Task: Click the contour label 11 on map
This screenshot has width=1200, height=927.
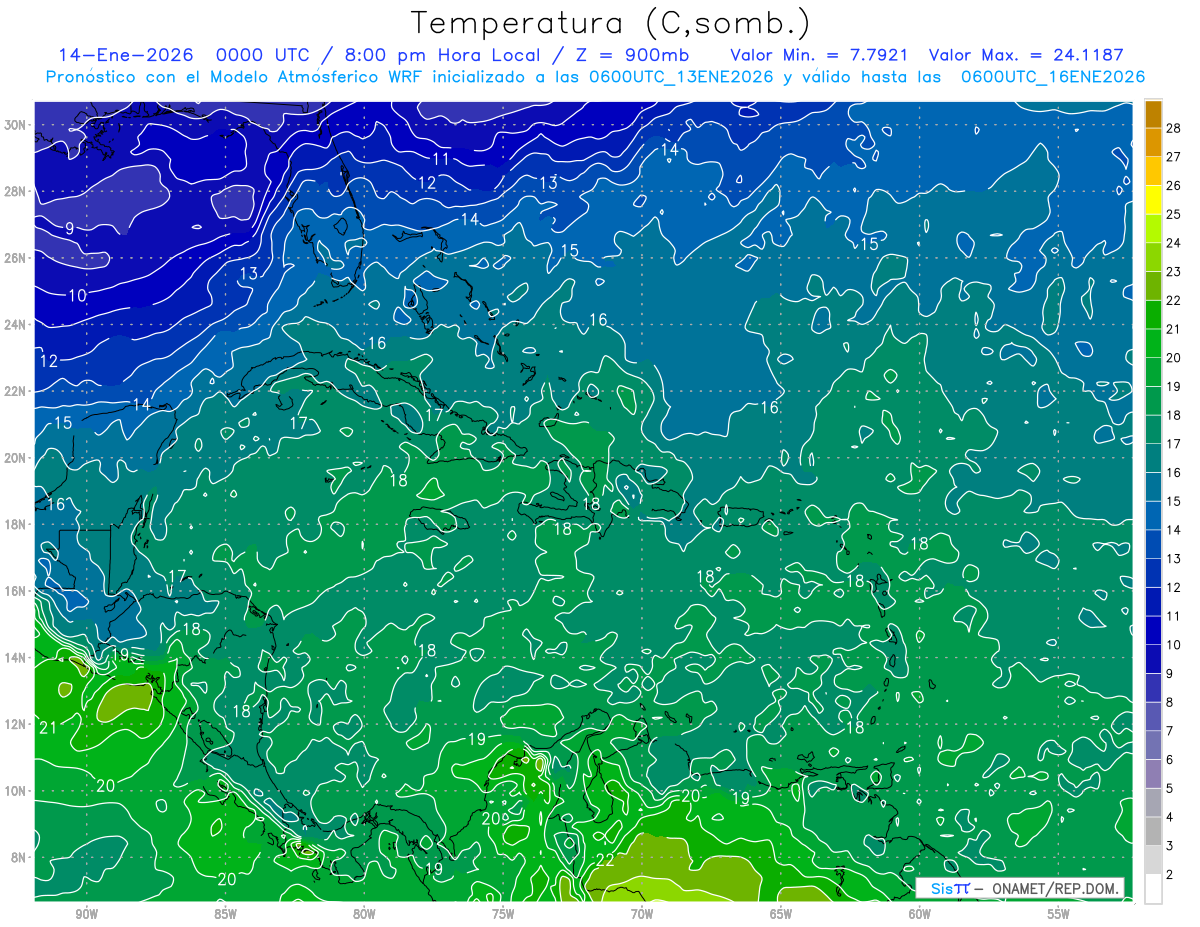Action: pos(441,159)
